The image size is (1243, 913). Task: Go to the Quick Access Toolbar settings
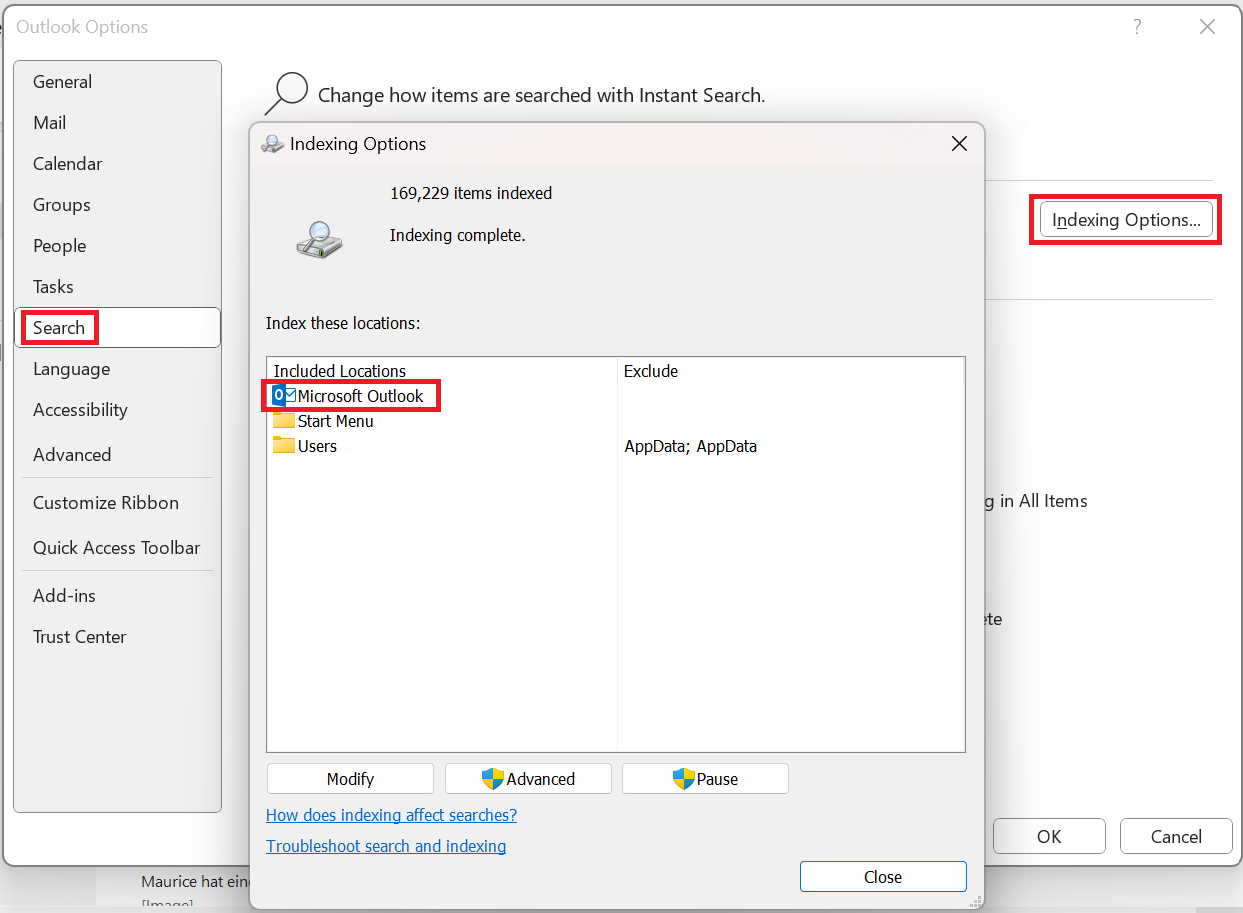[x=117, y=548]
